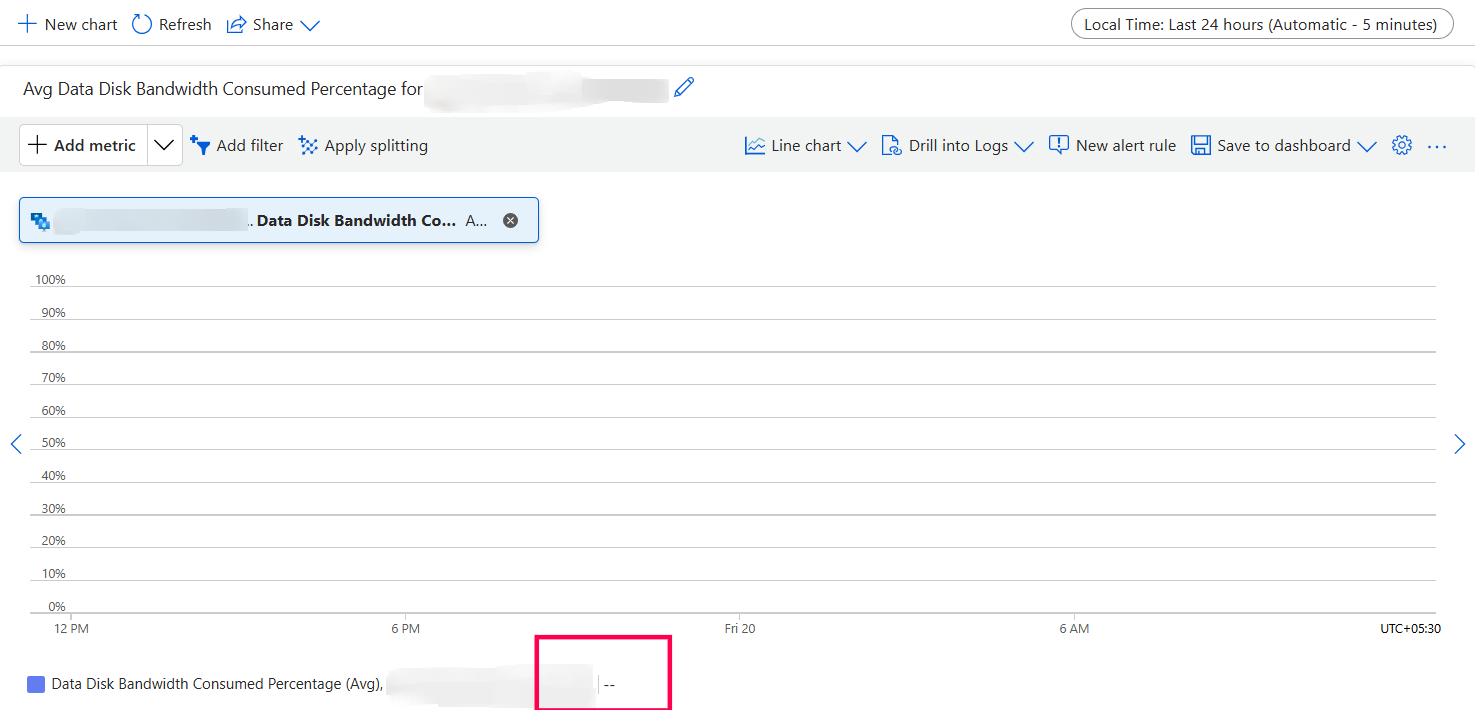The height and width of the screenshot is (710, 1475).
Task: Click Apply splitting
Action: [363, 145]
